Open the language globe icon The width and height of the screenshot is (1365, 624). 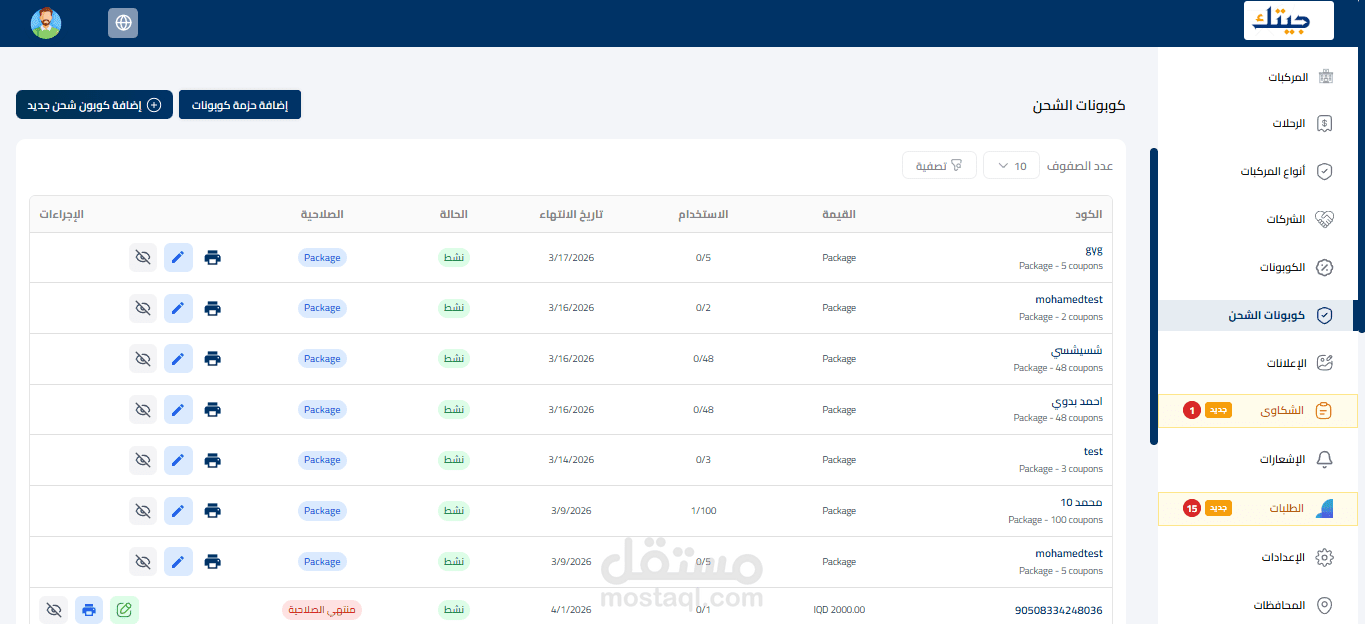click(x=123, y=23)
